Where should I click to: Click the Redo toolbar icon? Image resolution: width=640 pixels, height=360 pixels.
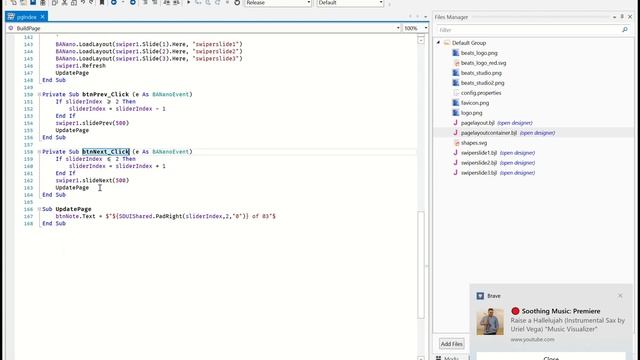(91, 2)
